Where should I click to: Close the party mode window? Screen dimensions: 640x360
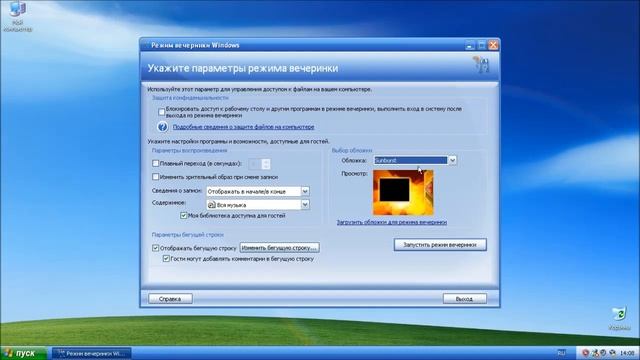[493, 45]
